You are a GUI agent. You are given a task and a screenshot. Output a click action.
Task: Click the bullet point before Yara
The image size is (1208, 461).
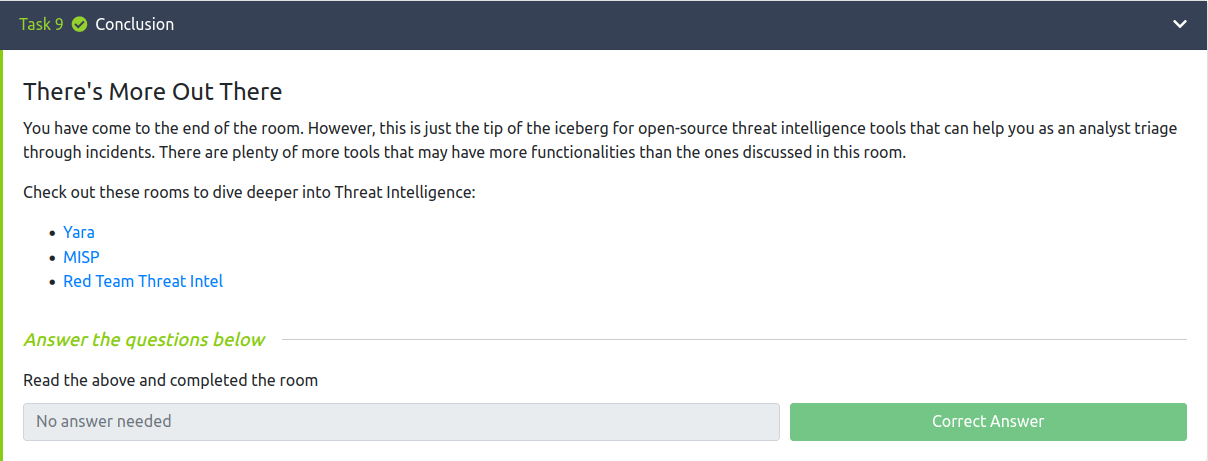coord(52,233)
